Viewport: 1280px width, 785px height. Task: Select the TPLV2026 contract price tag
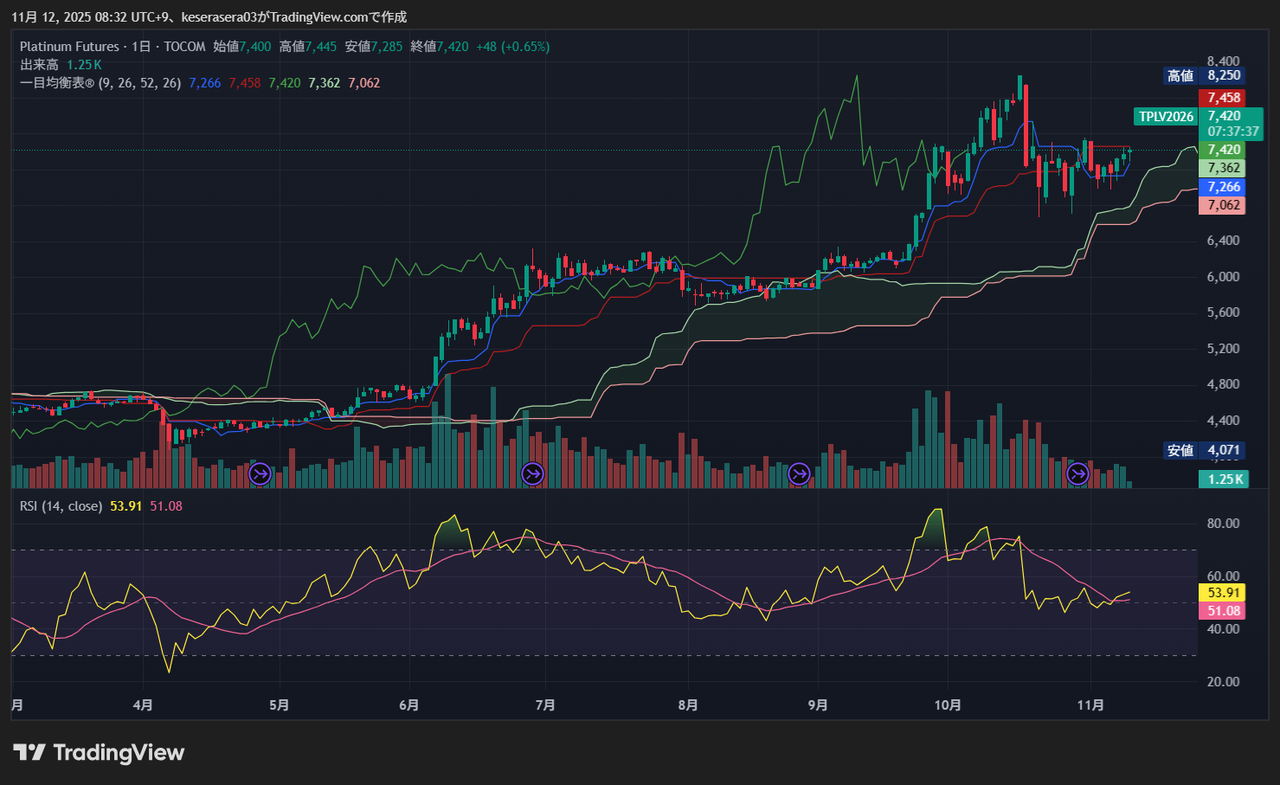(1166, 116)
